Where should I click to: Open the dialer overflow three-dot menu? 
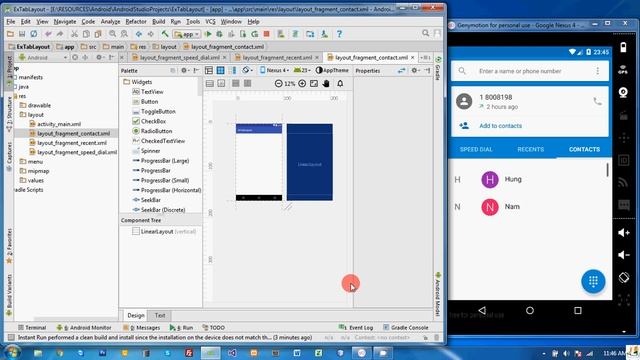point(598,71)
